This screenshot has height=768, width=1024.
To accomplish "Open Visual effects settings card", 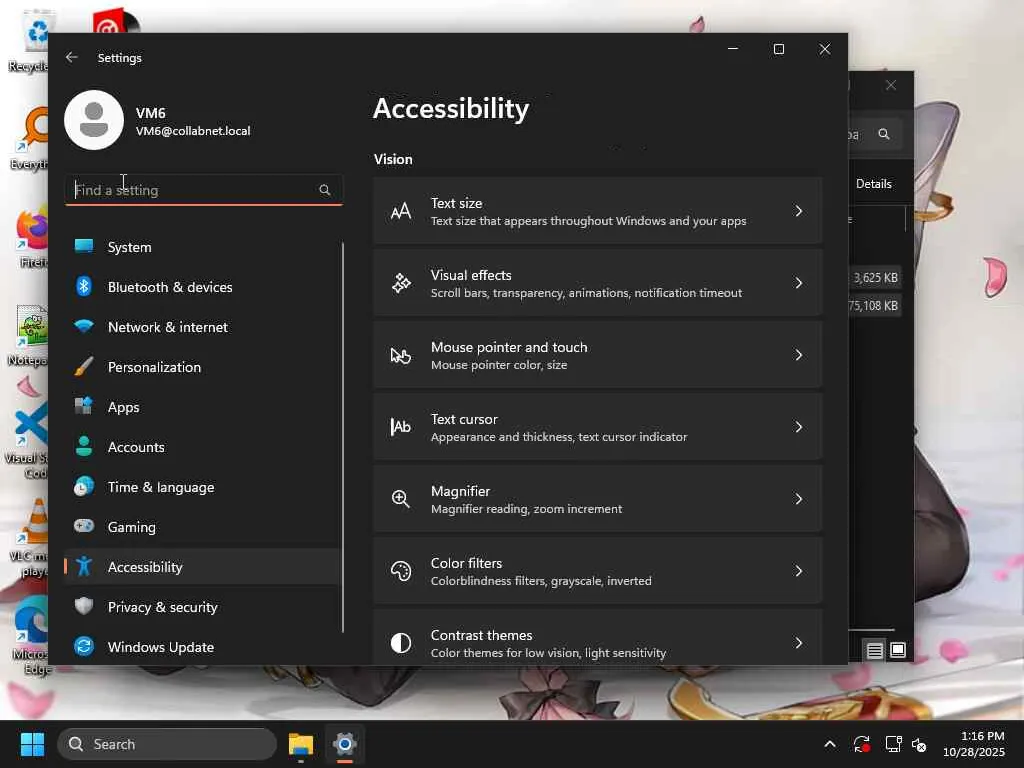I will click(598, 283).
